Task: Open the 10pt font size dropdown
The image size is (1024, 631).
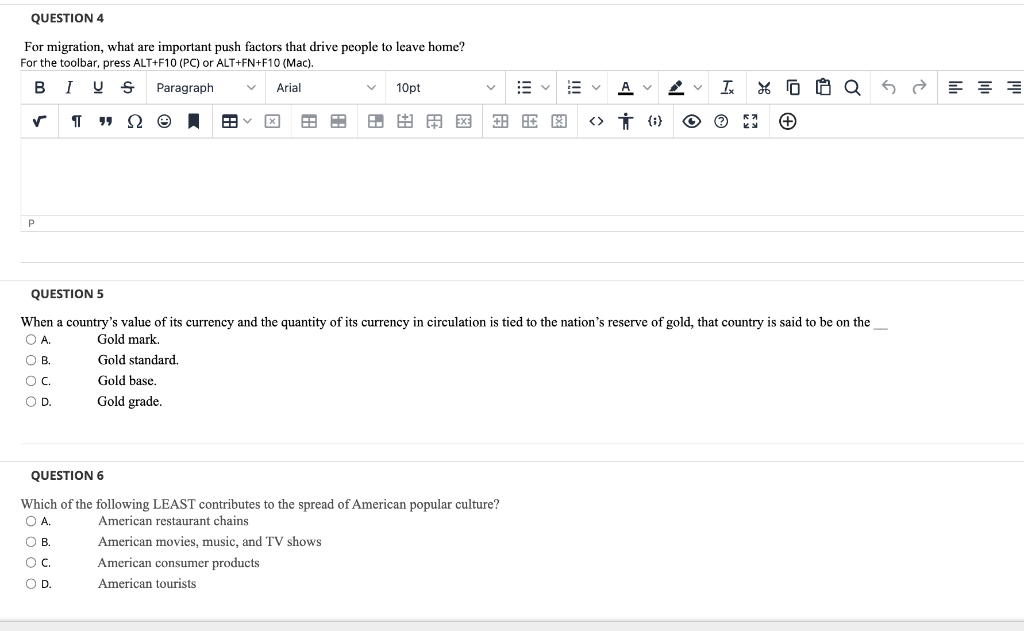Action: pos(445,88)
